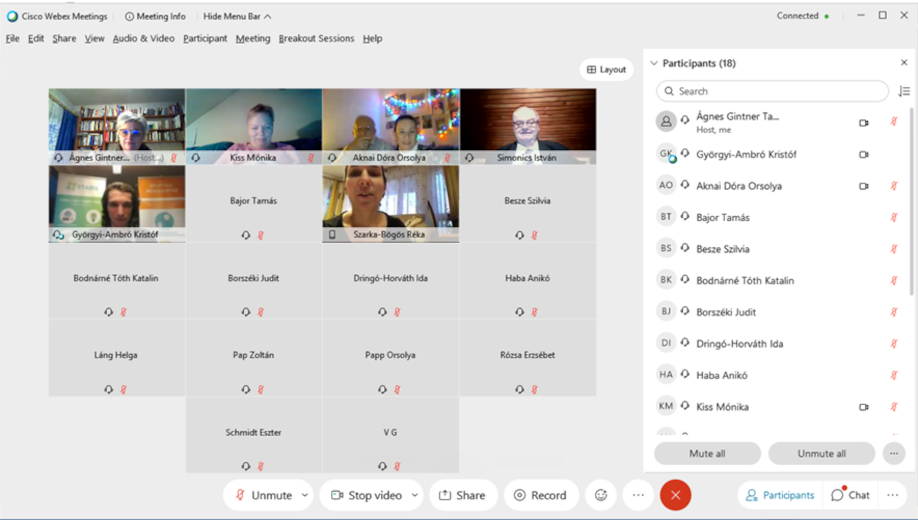The image size is (918, 520).
Task: Click the Cisco Webex Meetings logo icon
Action: pyautogui.click(x=12, y=16)
